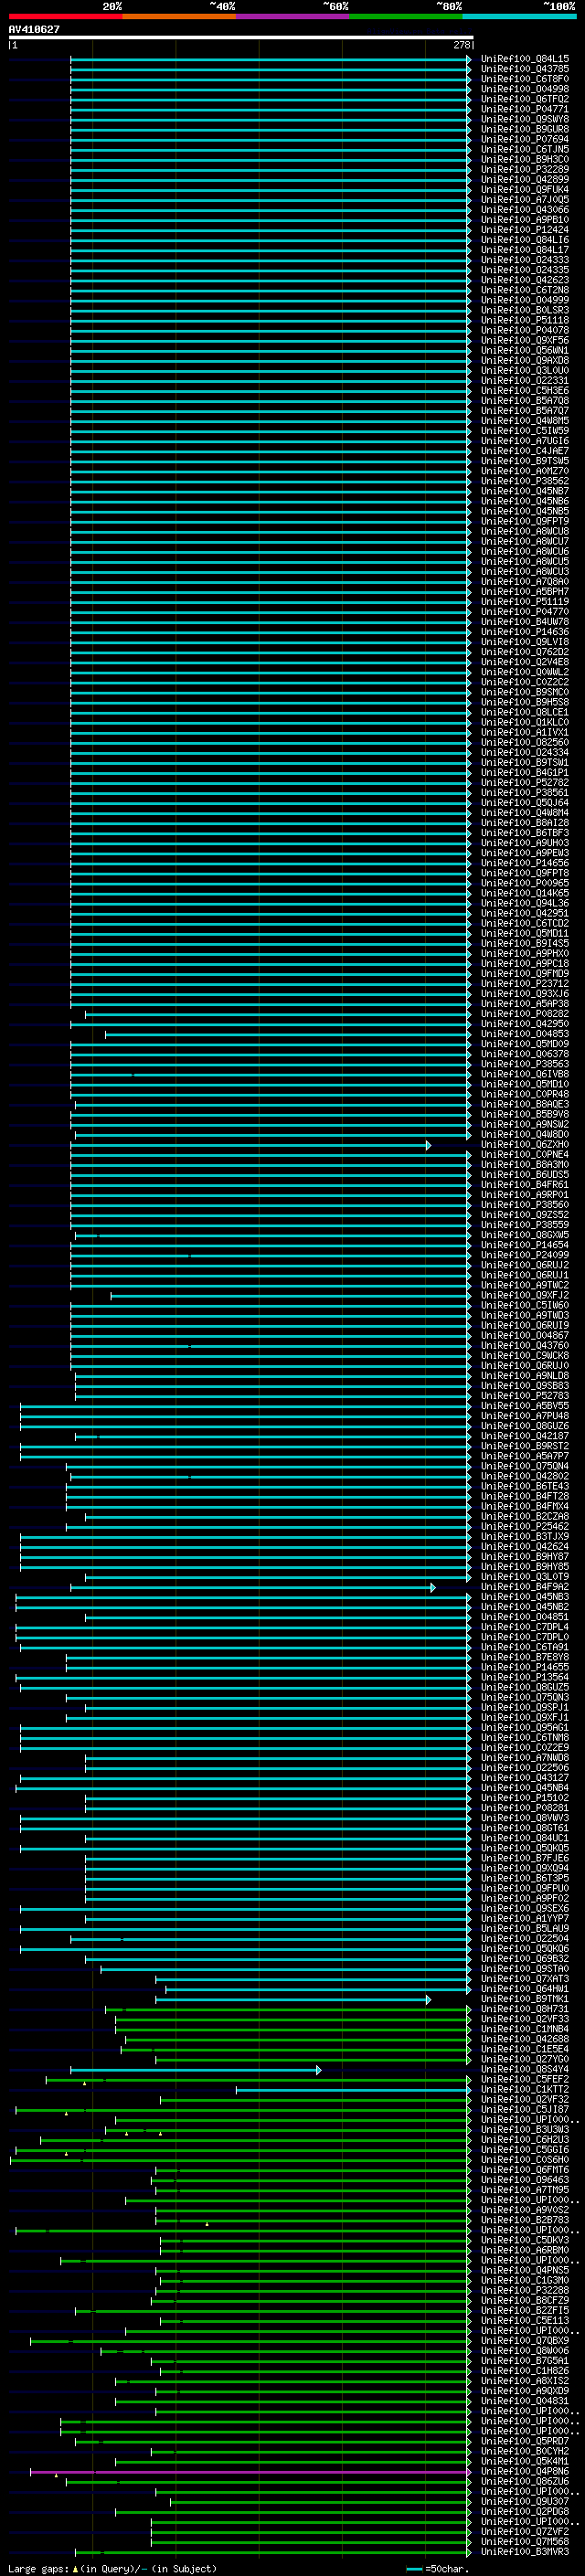Image resolution: width=585 pixels, height=2576 pixels.
Task: Select label UniRef100_Q4PNS5
Action: click(525, 2270)
